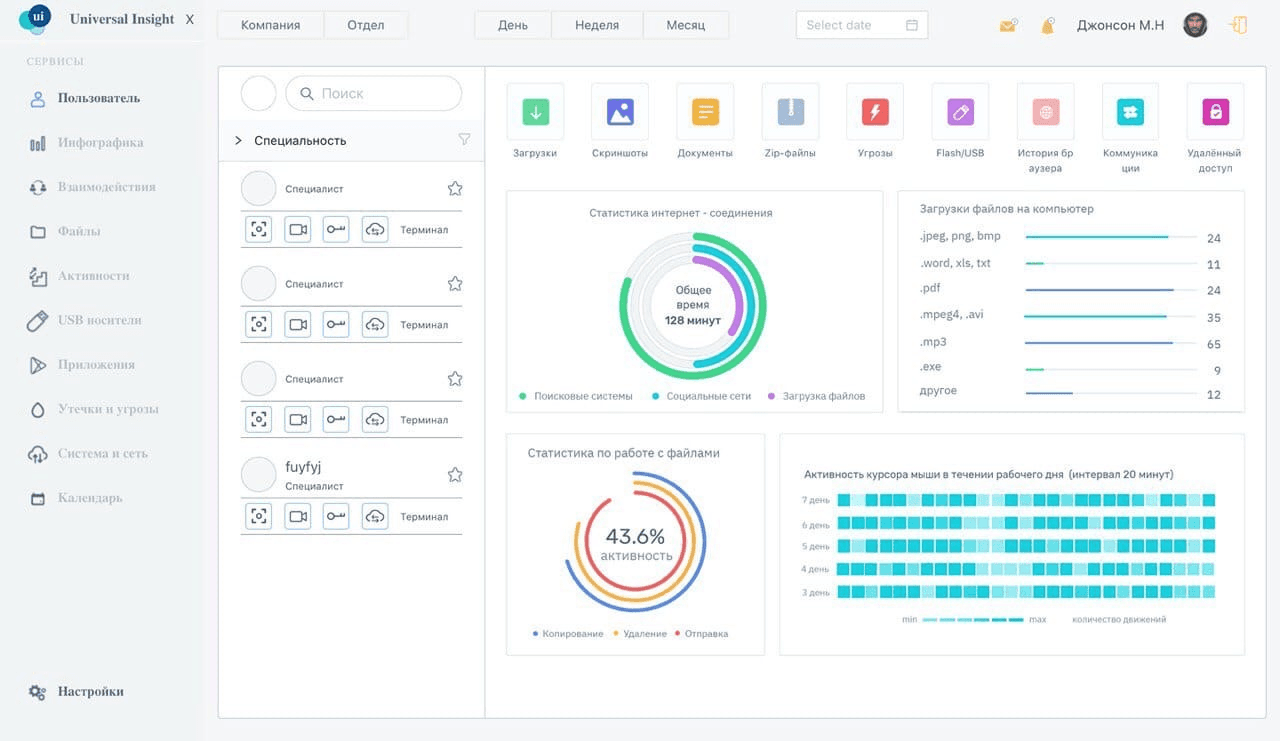
Task: Click the .jpeg, png, bmp progress bar
Action: click(x=1110, y=237)
